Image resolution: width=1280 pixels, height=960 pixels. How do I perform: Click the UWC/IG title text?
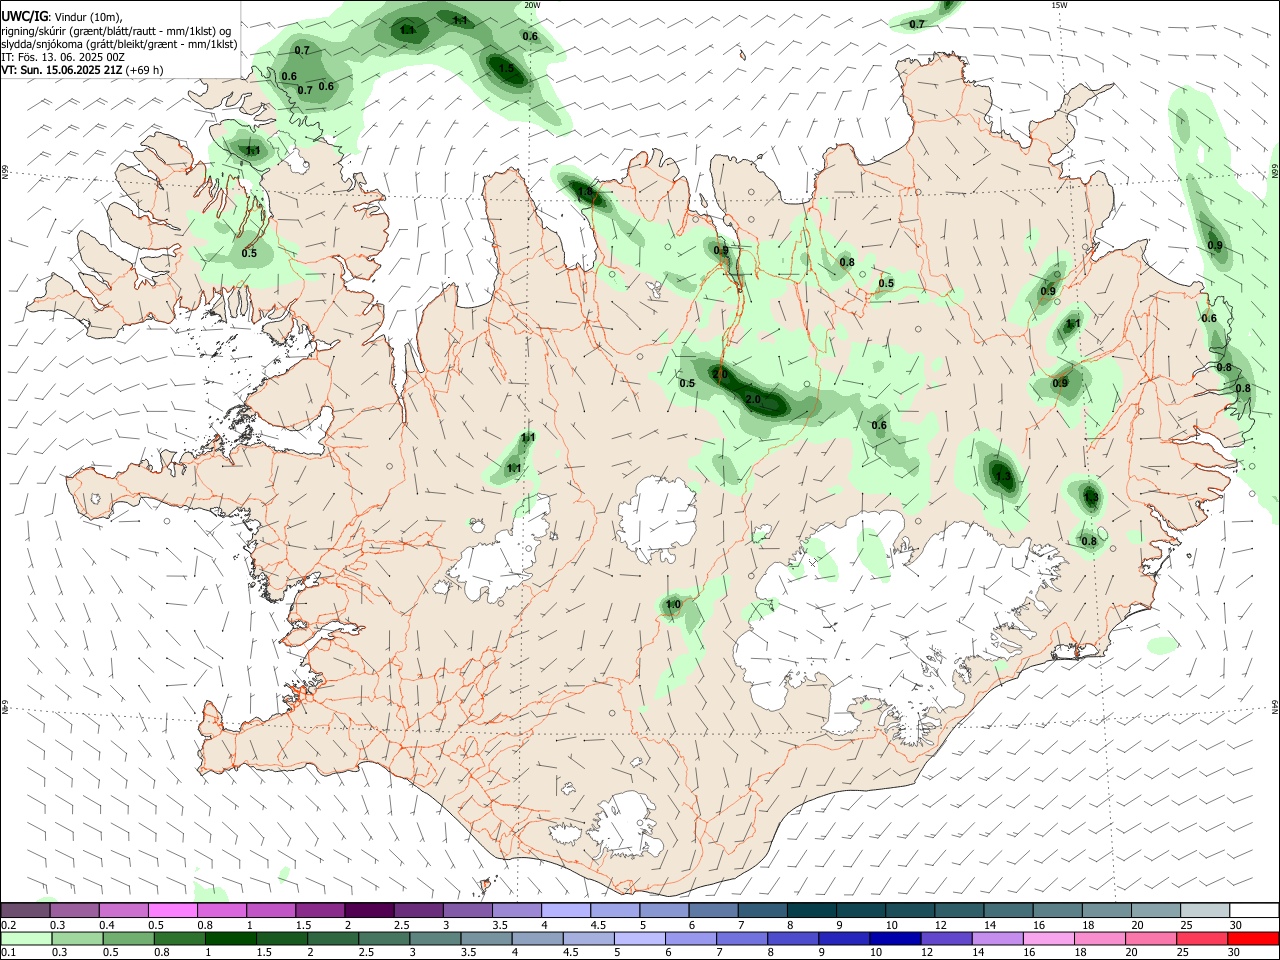pos(24,17)
